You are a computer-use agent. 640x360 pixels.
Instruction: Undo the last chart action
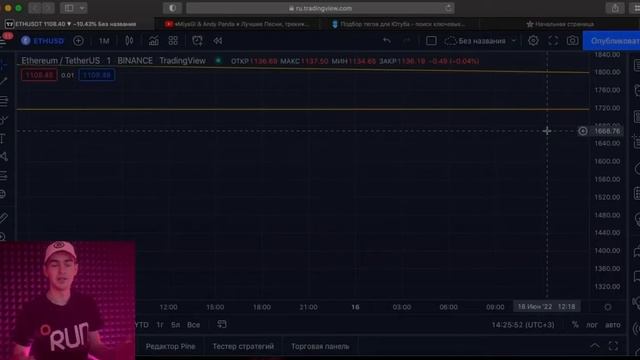[x=387, y=41]
